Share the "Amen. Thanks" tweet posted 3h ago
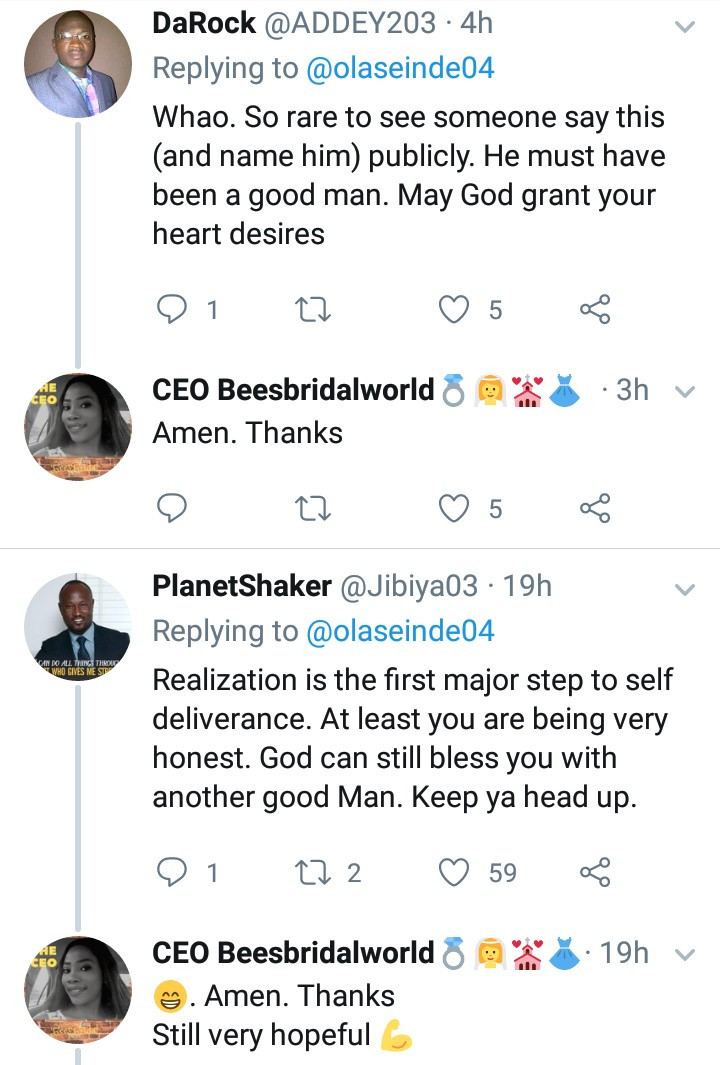The height and width of the screenshot is (1065, 720). click(x=595, y=509)
